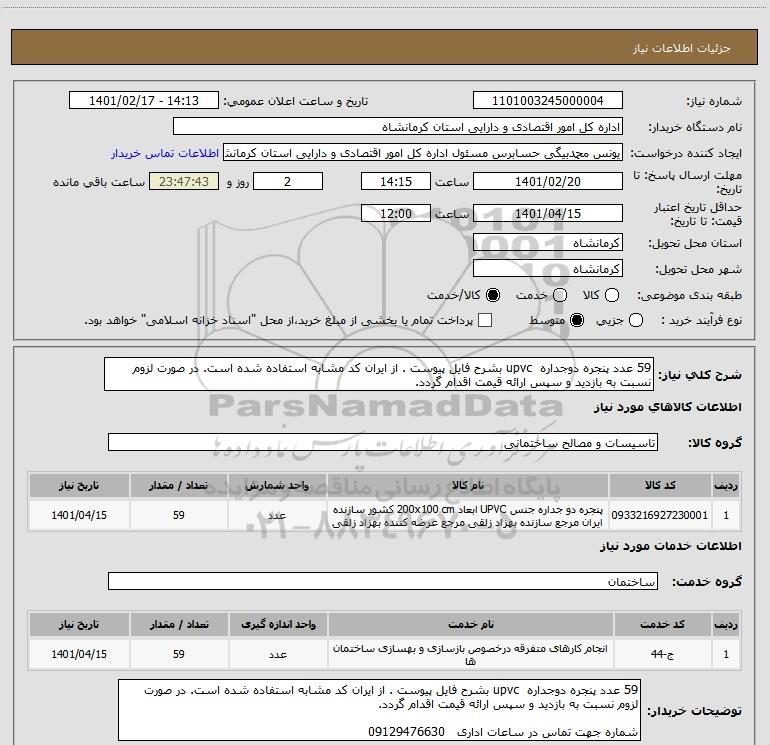Click the request creator field يونس محمدبيگی
This screenshot has width=770, height=745.
coord(423,153)
